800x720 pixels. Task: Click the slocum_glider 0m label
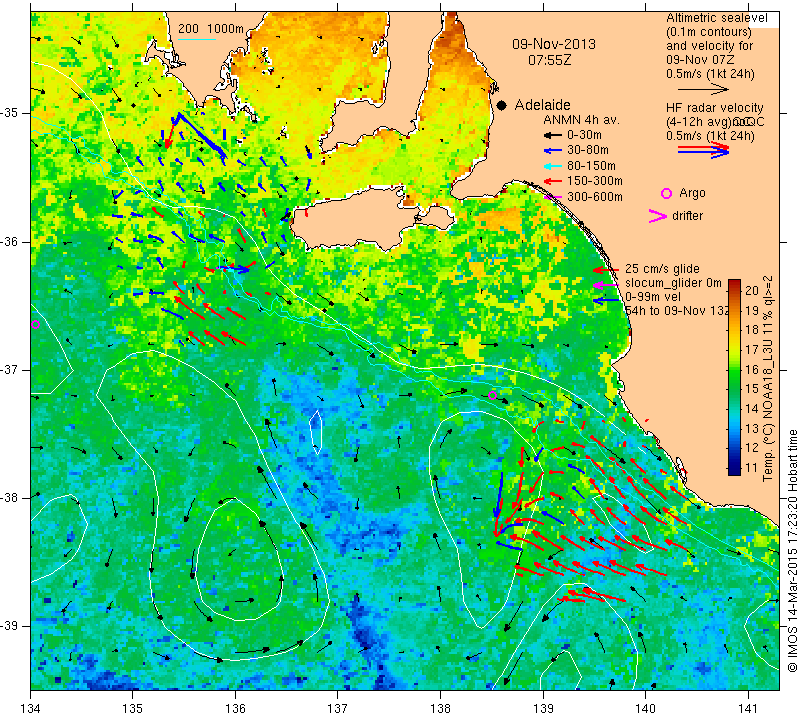click(x=673, y=283)
